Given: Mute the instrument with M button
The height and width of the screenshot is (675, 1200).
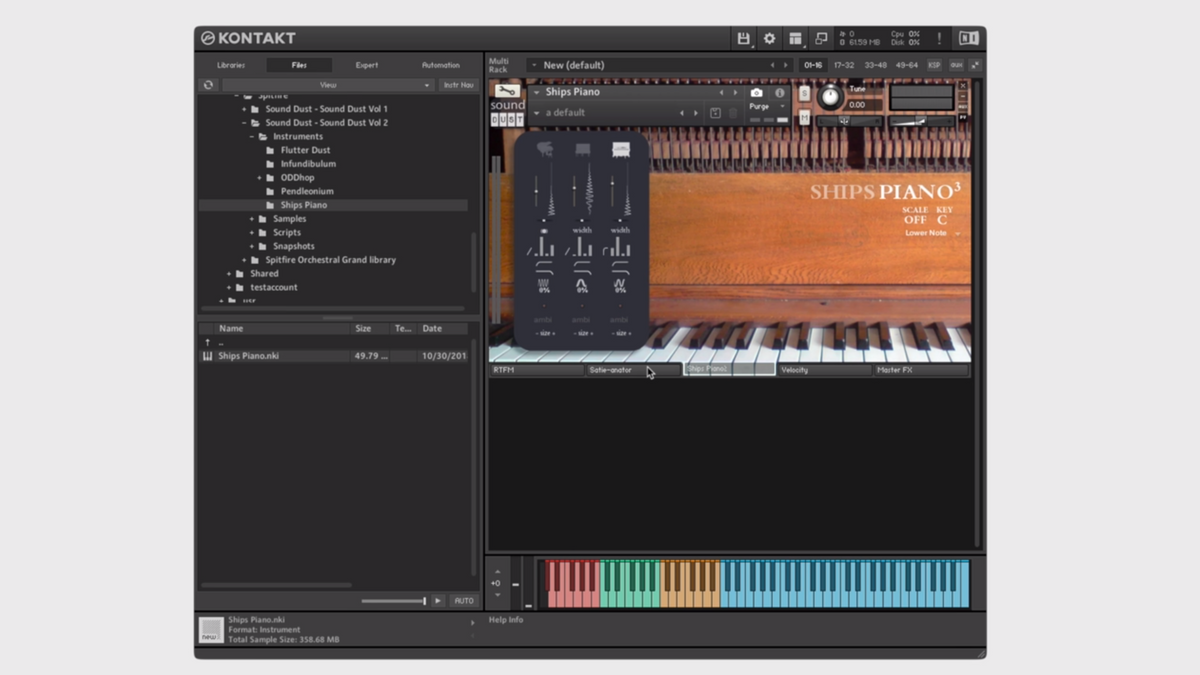Looking at the screenshot, I should 805,117.
